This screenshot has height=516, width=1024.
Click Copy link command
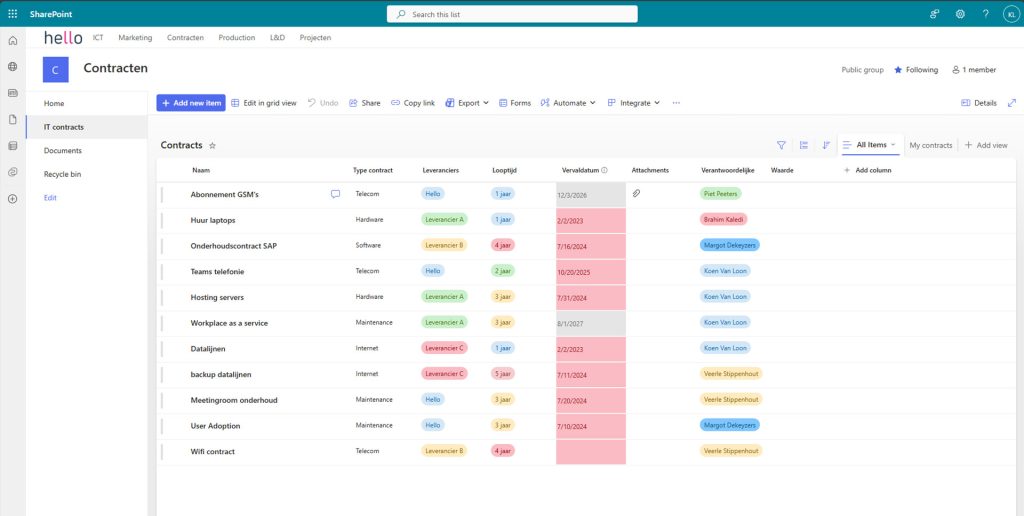[413, 103]
